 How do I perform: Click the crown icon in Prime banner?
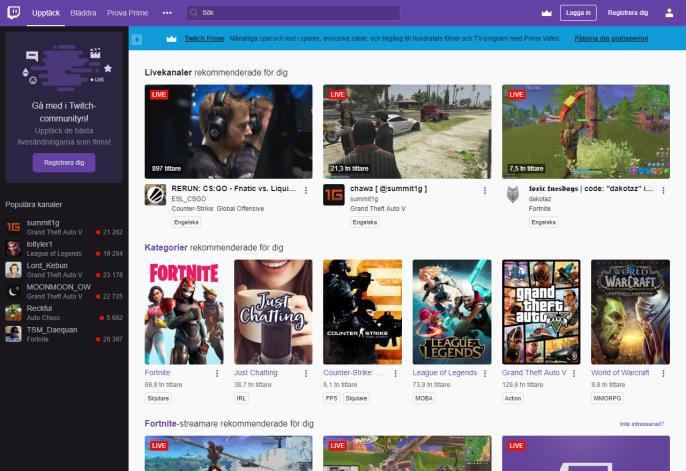(171, 39)
